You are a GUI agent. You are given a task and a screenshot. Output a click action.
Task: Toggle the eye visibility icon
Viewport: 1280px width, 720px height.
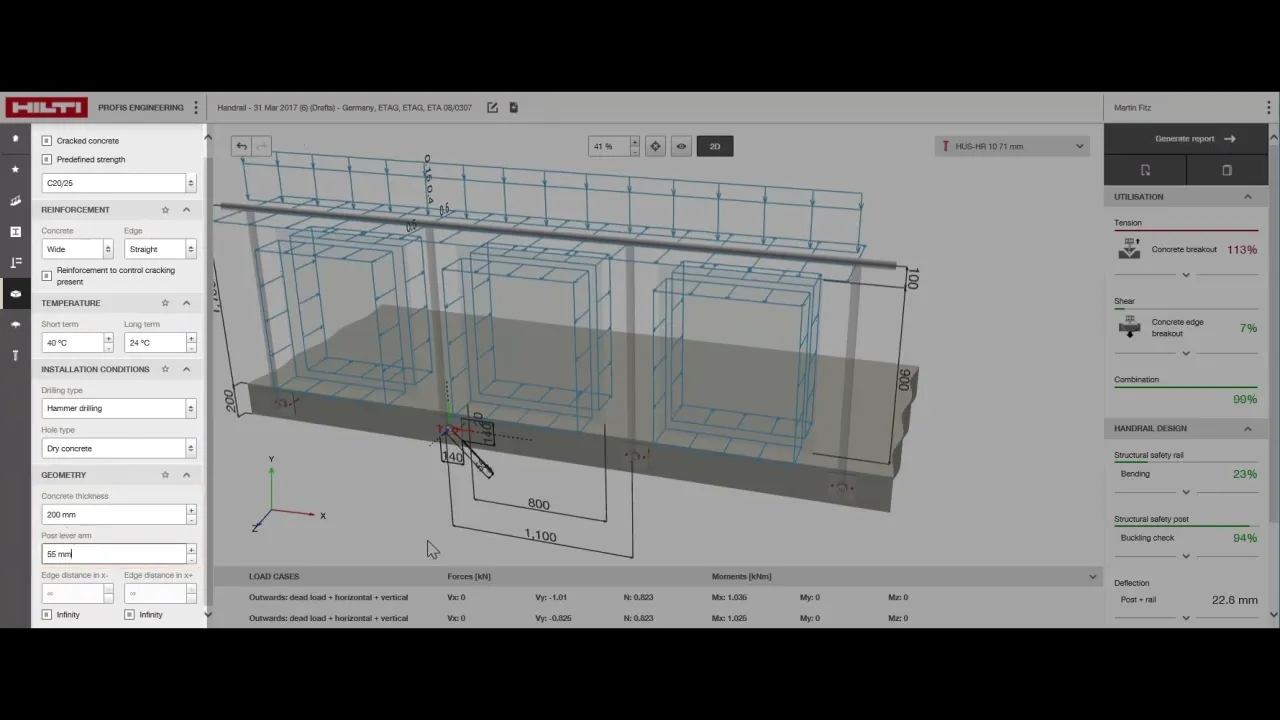pyautogui.click(x=681, y=146)
